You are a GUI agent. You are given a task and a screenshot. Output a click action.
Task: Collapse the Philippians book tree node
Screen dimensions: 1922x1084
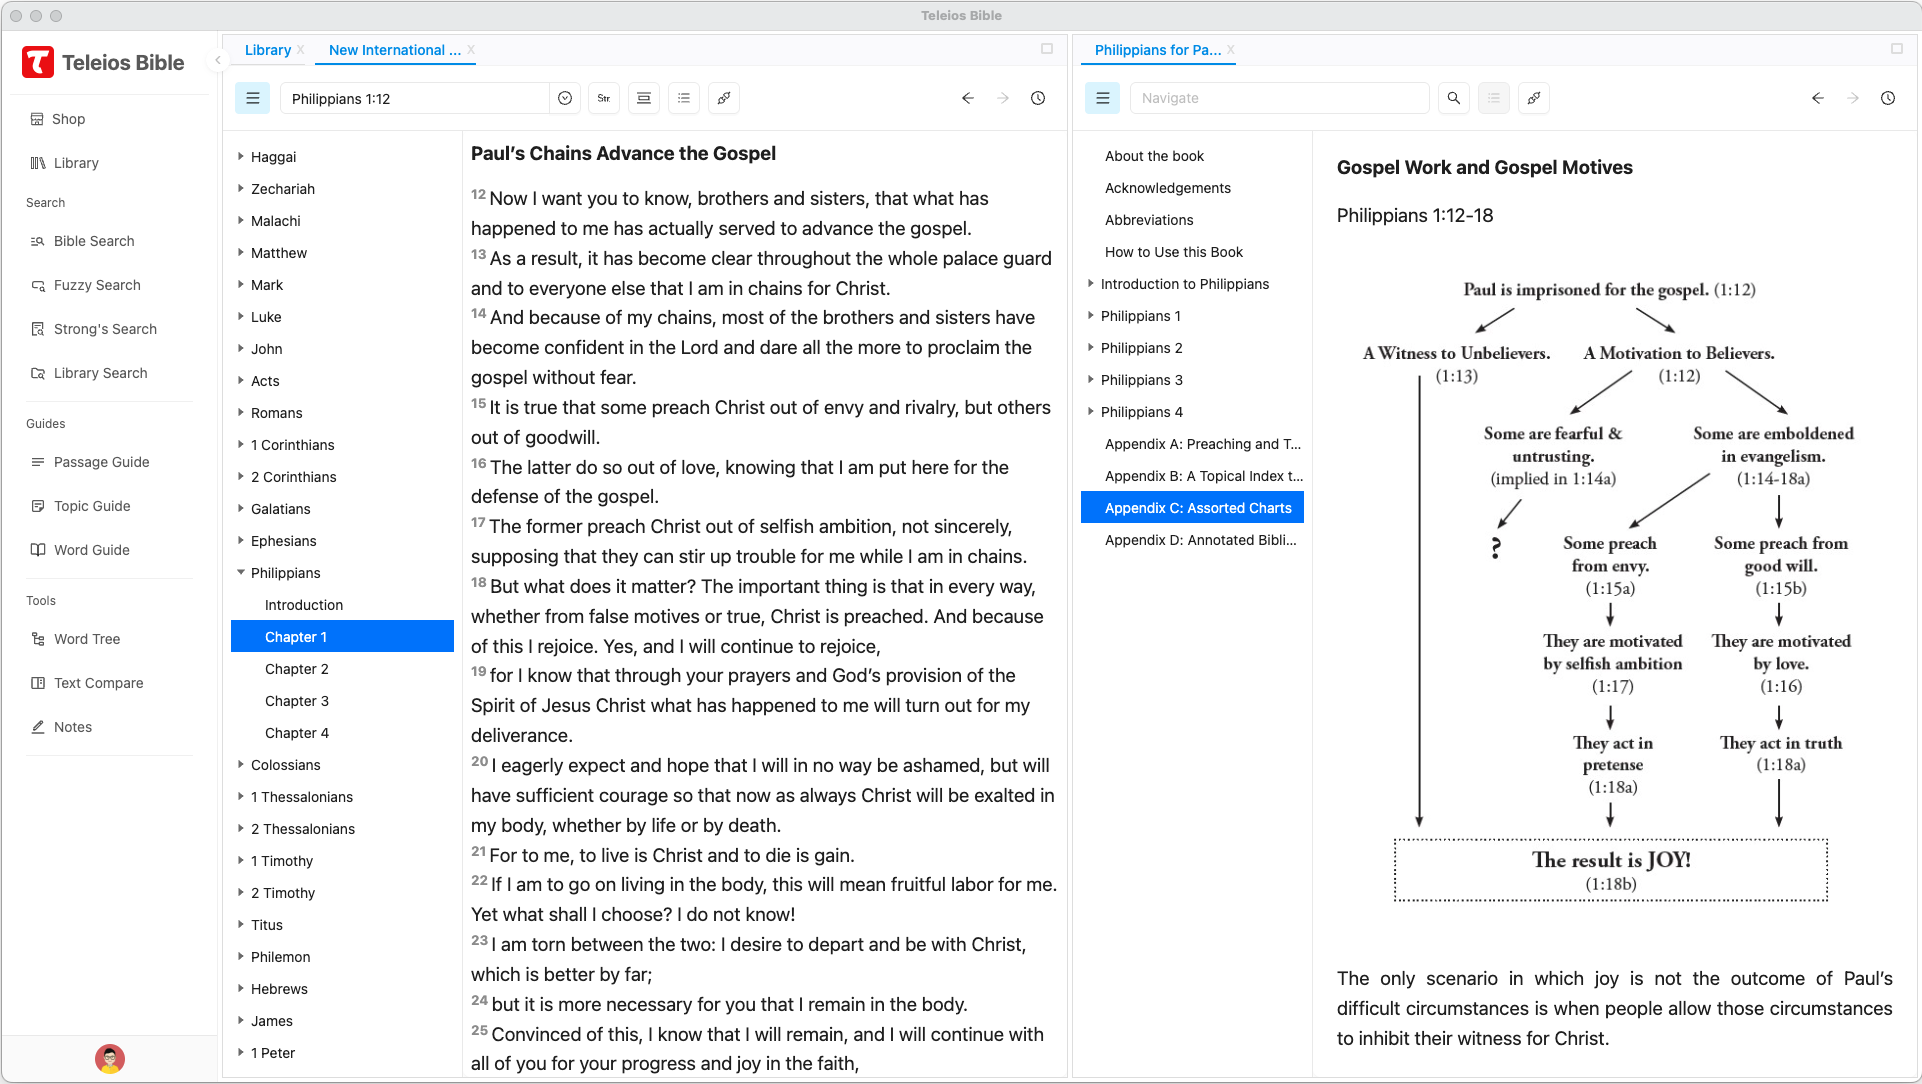point(241,573)
